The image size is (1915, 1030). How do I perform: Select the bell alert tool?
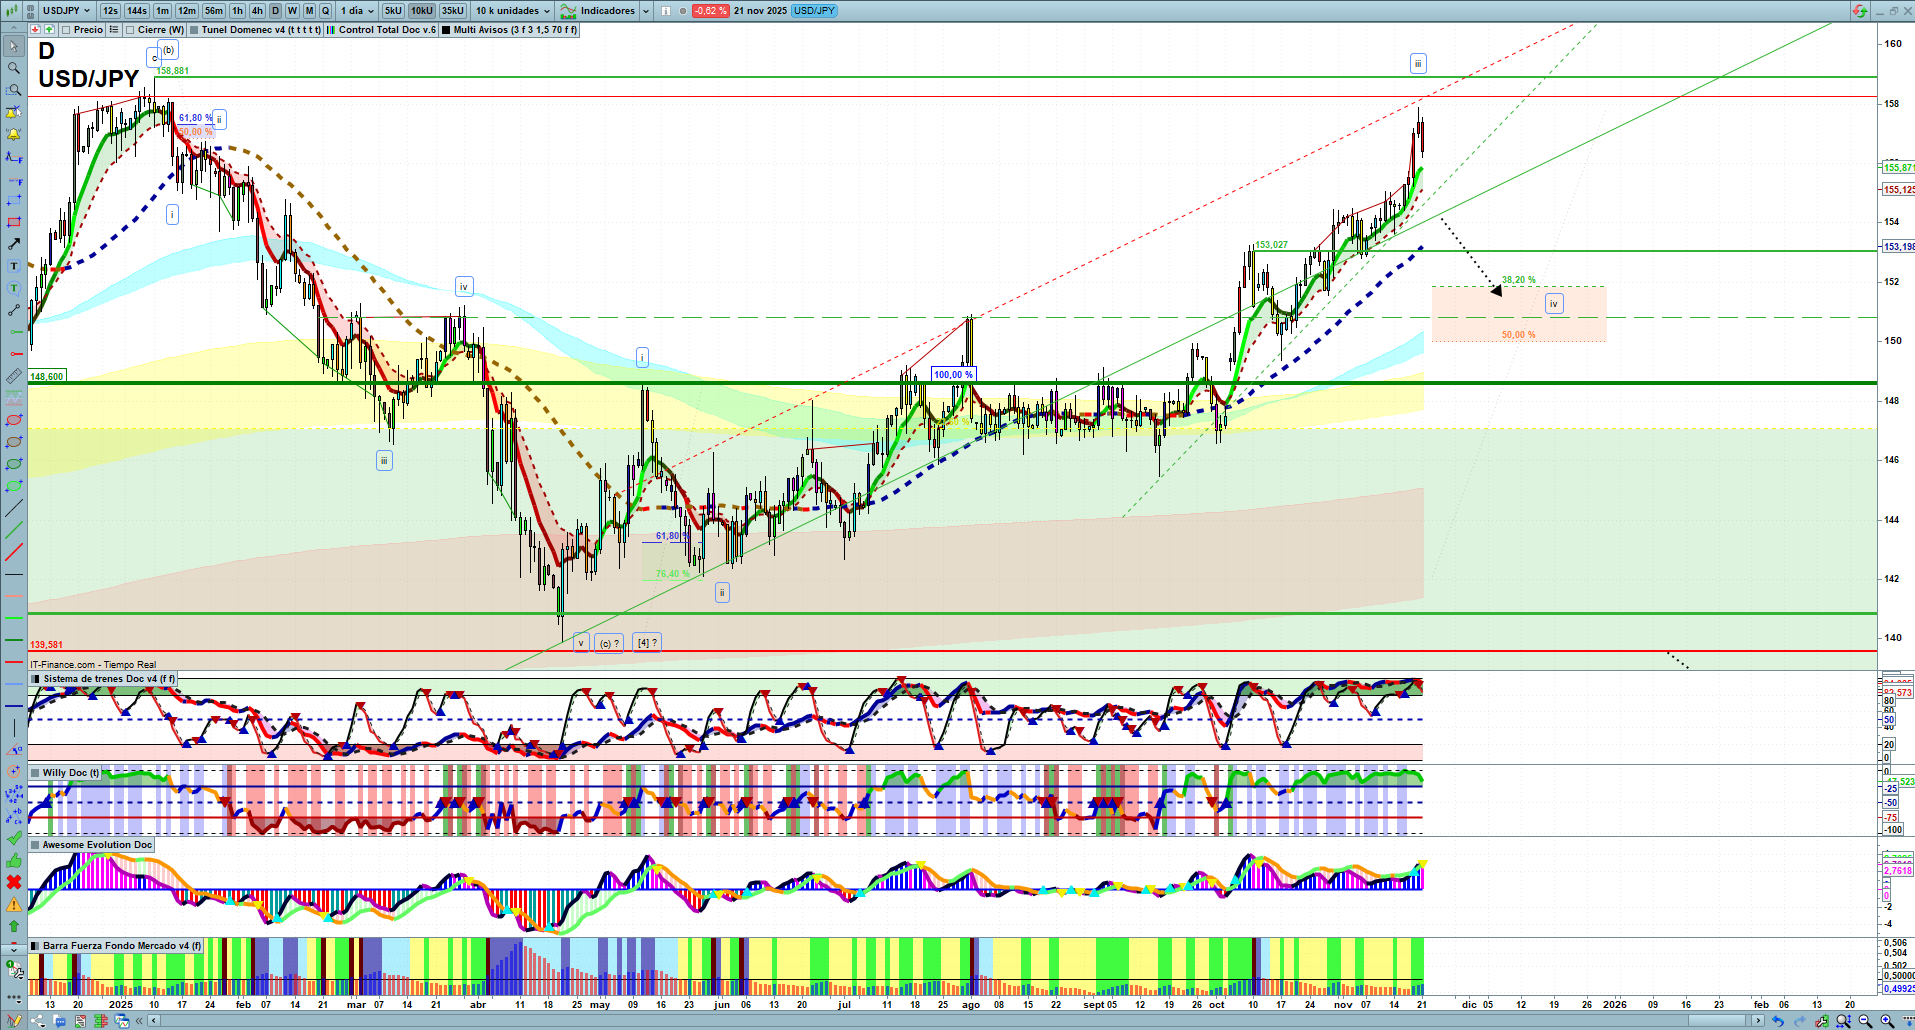click(x=14, y=134)
